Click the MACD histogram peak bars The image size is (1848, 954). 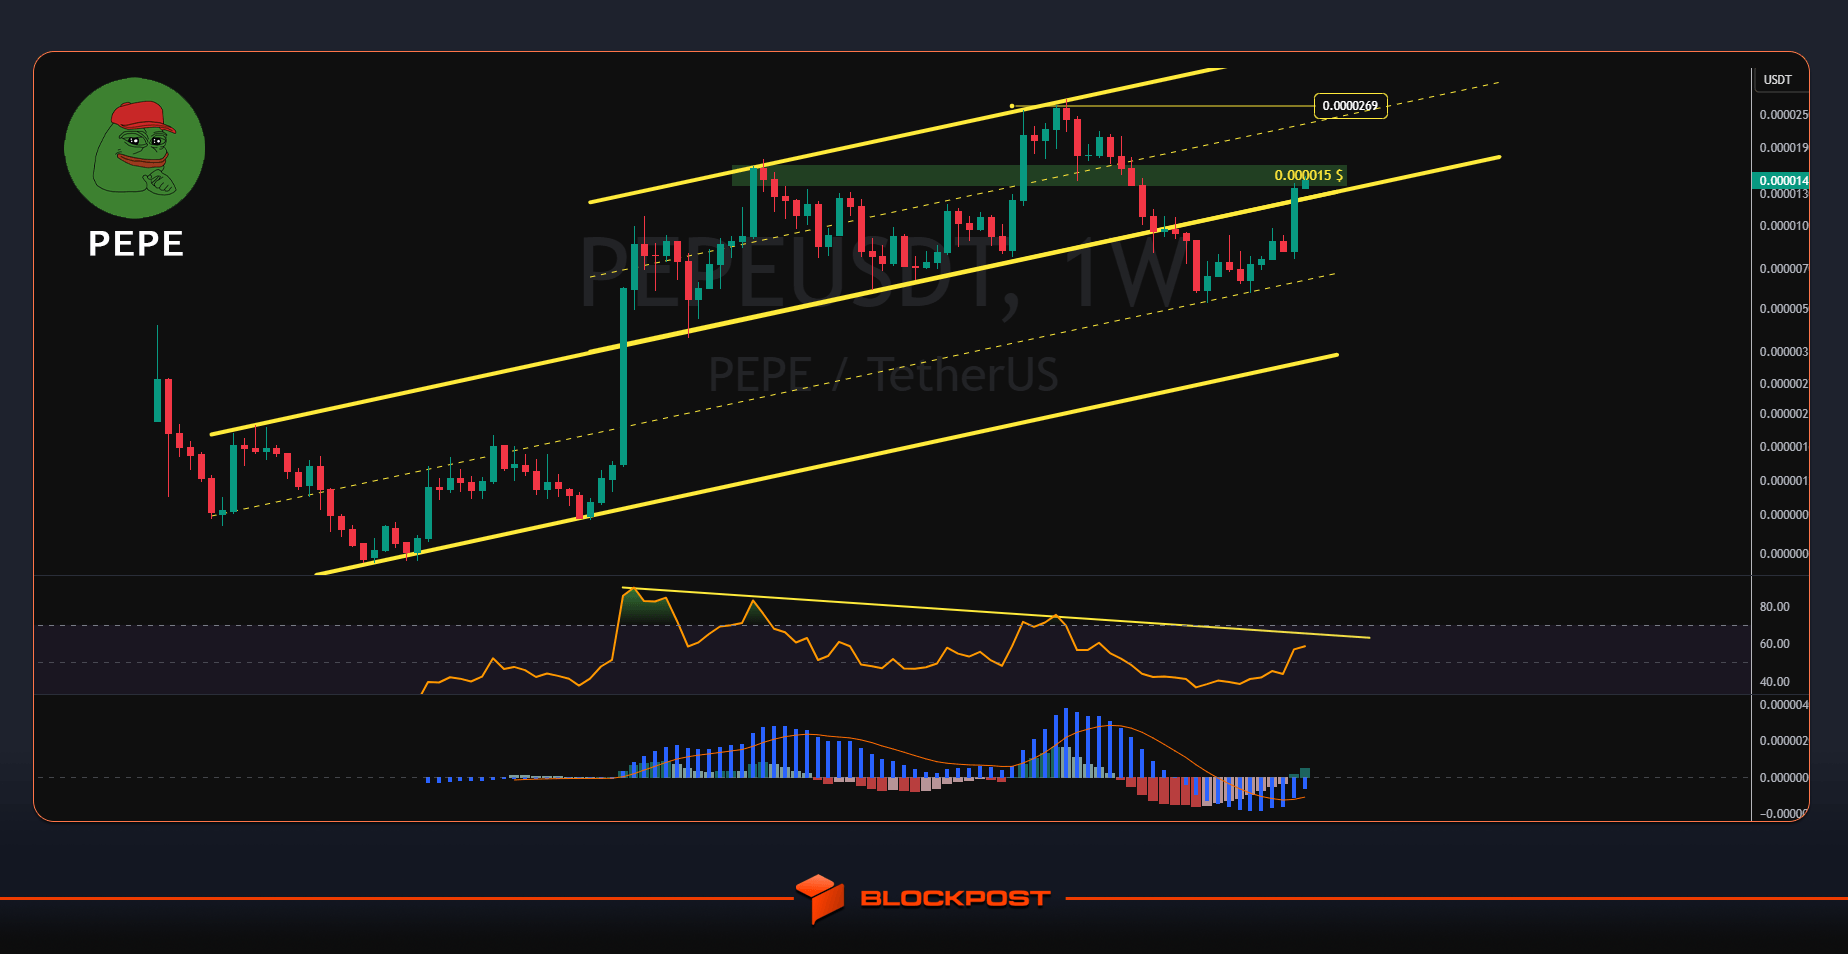(1081, 743)
